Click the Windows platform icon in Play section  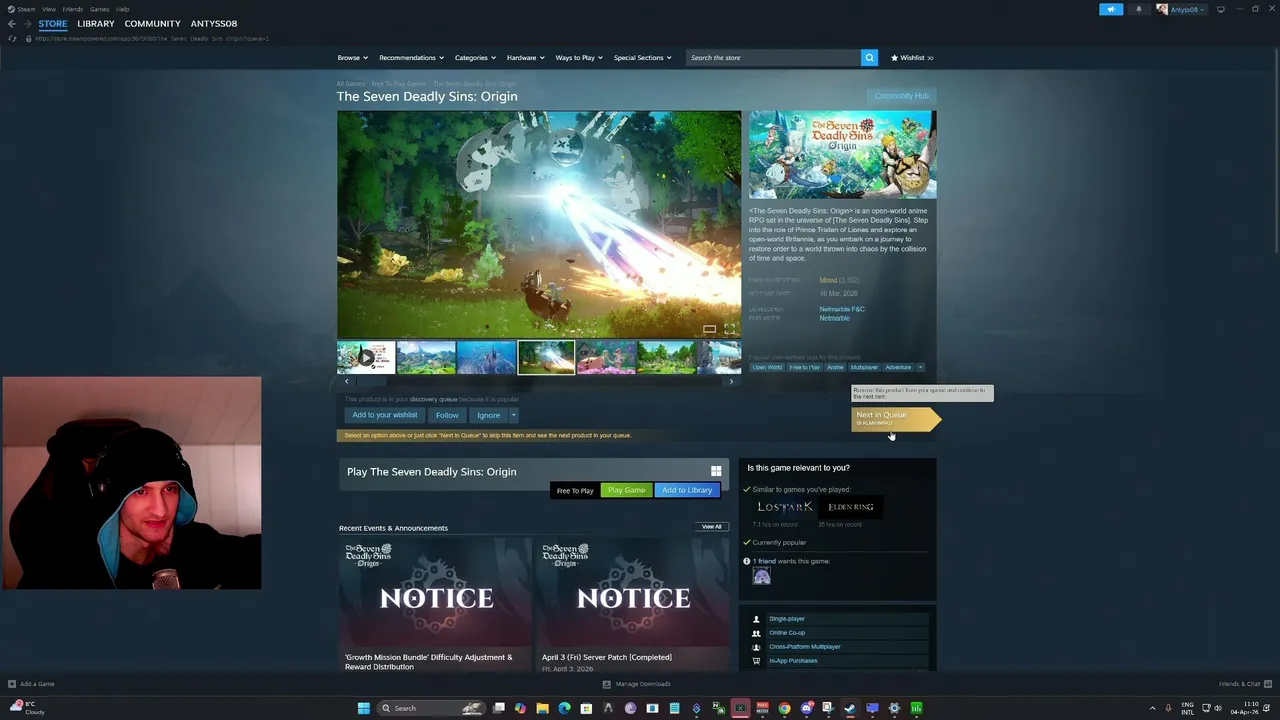[x=716, y=471]
